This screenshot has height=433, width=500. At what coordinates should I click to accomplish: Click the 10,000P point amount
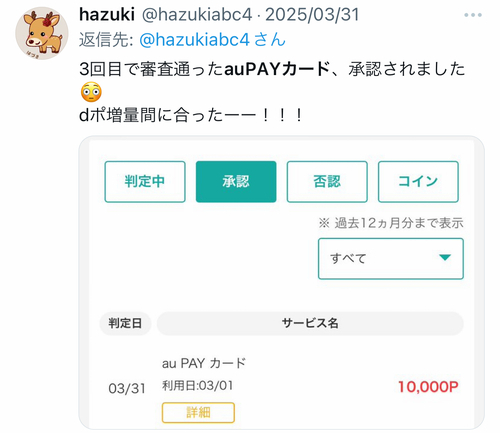428,387
